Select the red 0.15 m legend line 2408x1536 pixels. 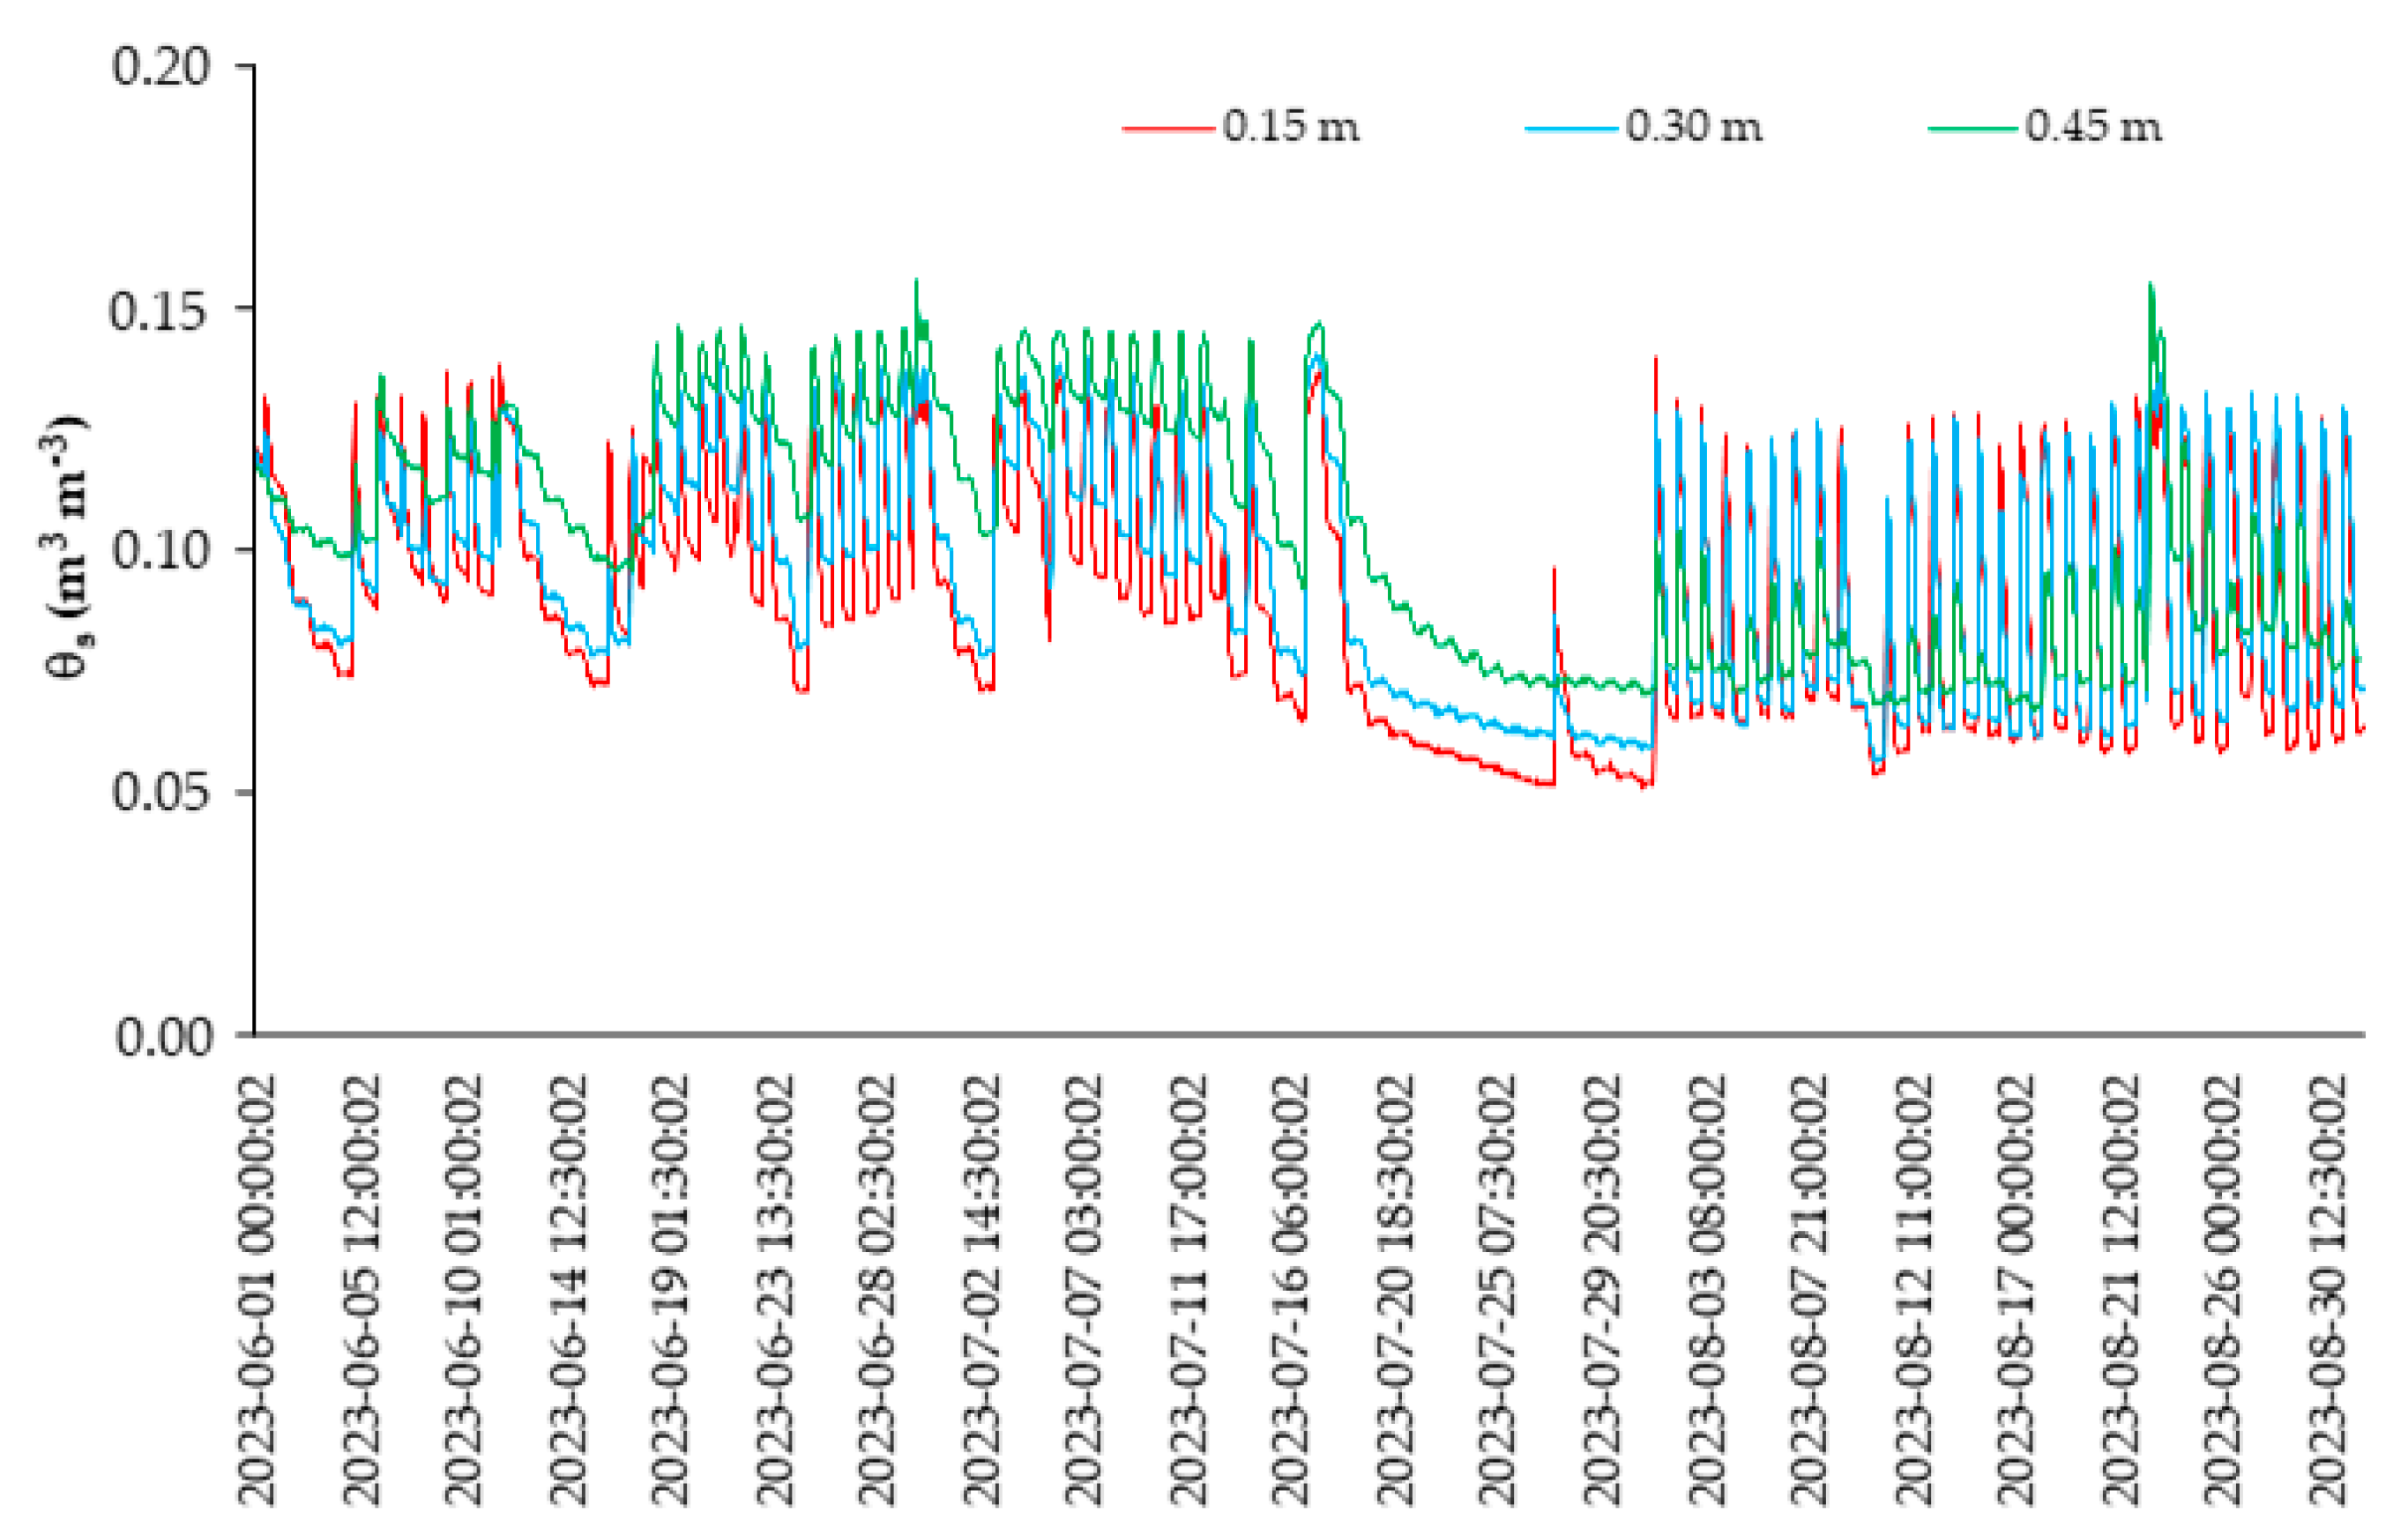click(1169, 129)
